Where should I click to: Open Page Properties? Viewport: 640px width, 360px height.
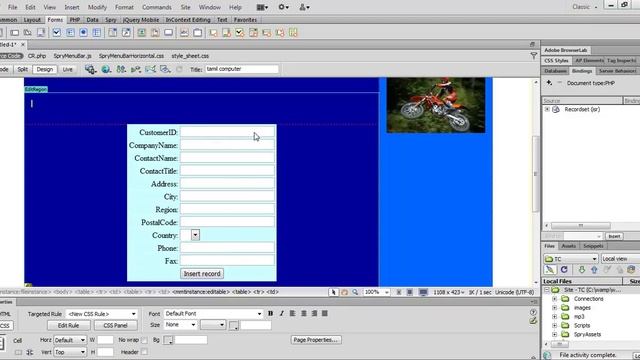[x=316, y=340]
